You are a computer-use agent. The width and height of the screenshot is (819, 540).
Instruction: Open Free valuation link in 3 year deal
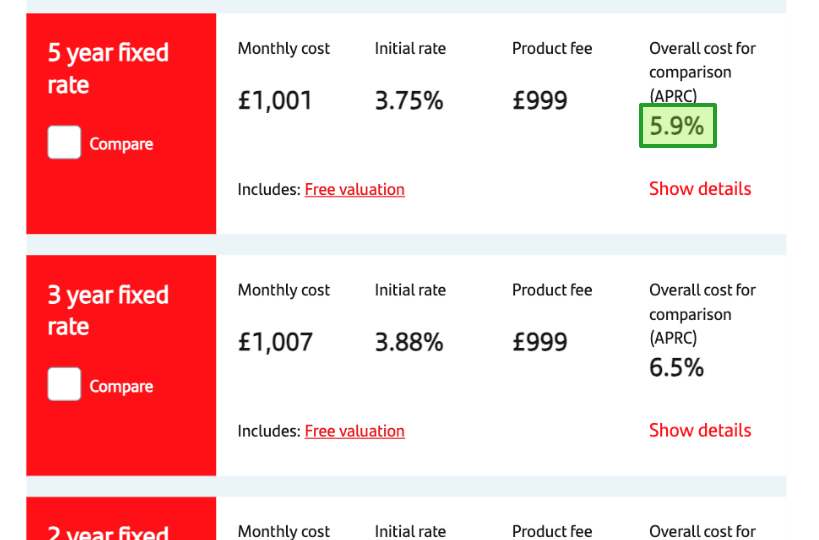pos(354,431)
